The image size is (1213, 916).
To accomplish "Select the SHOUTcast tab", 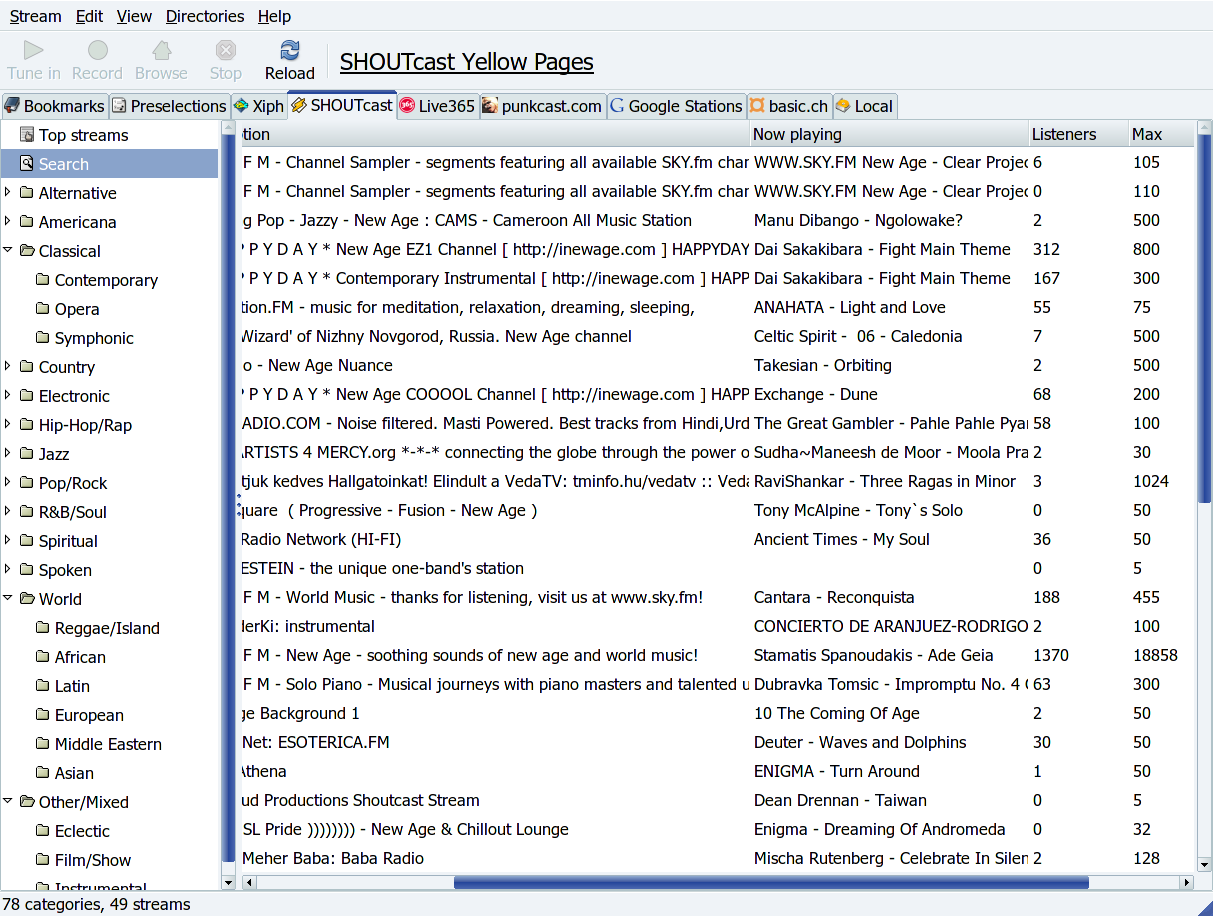I will (342, 105).
